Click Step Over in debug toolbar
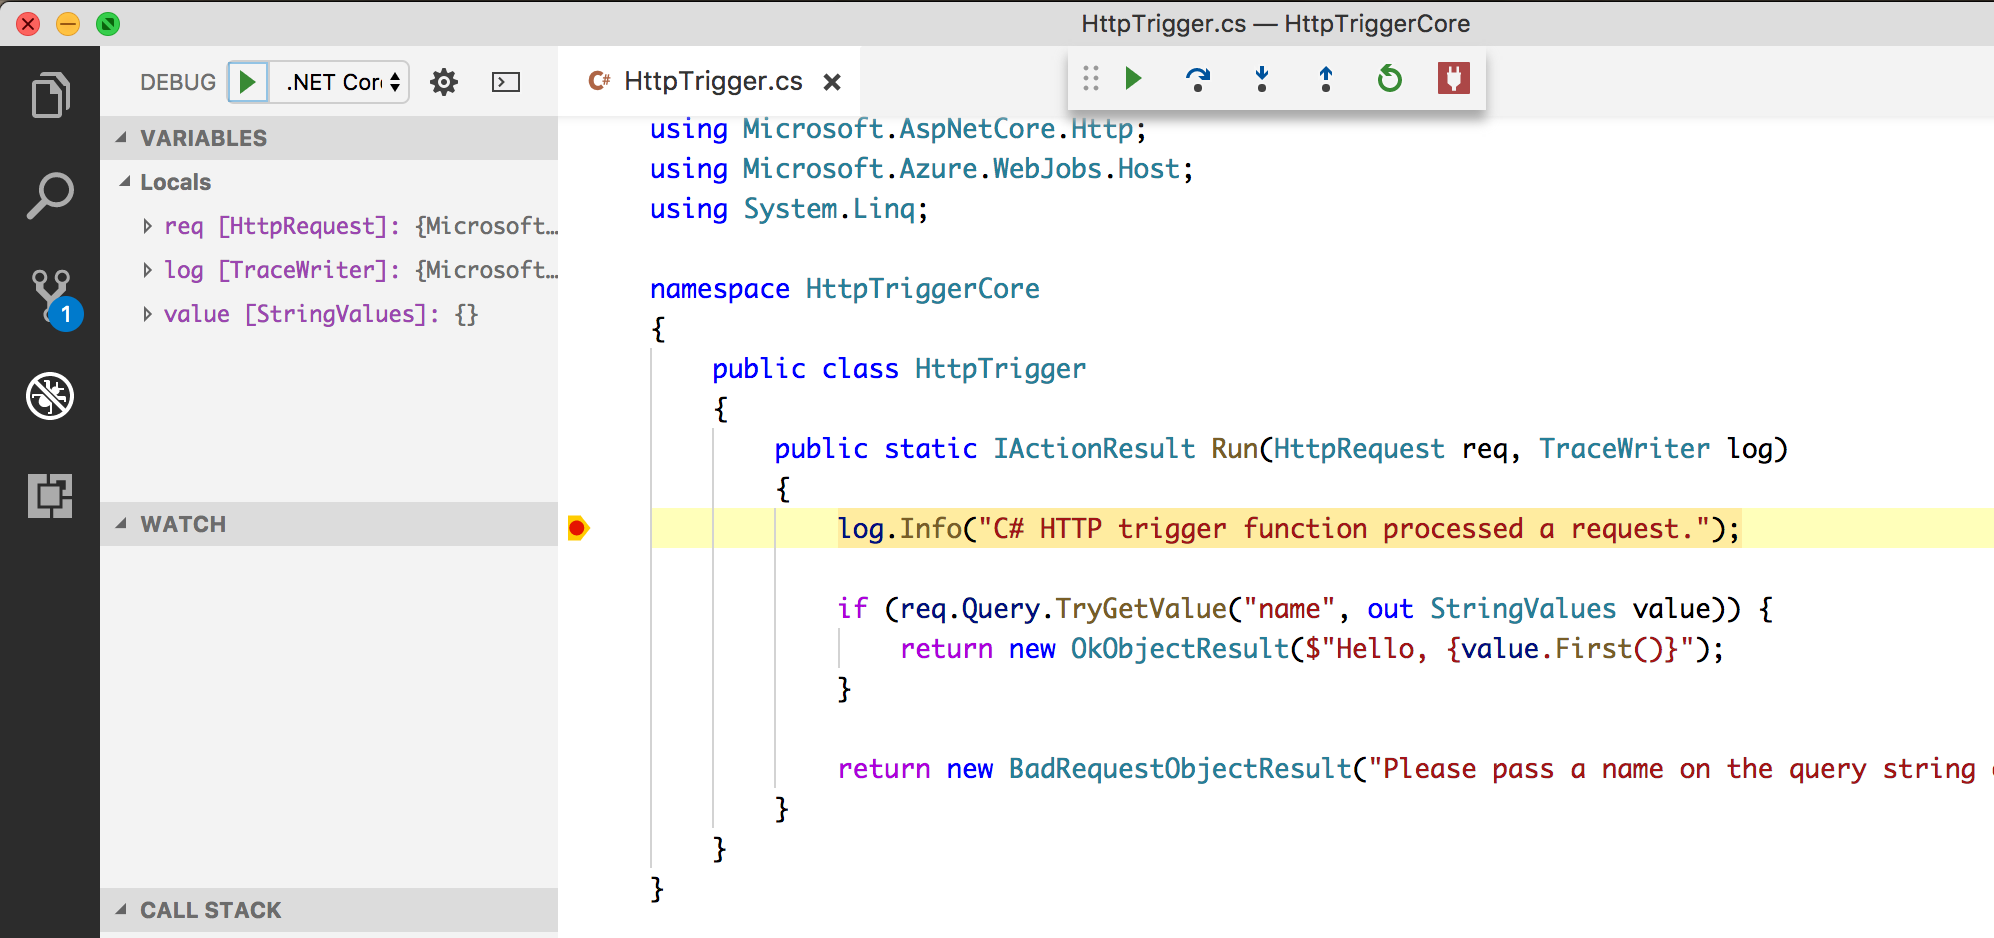Viewport: 1994px width, 938px height. click(1197, 79)
